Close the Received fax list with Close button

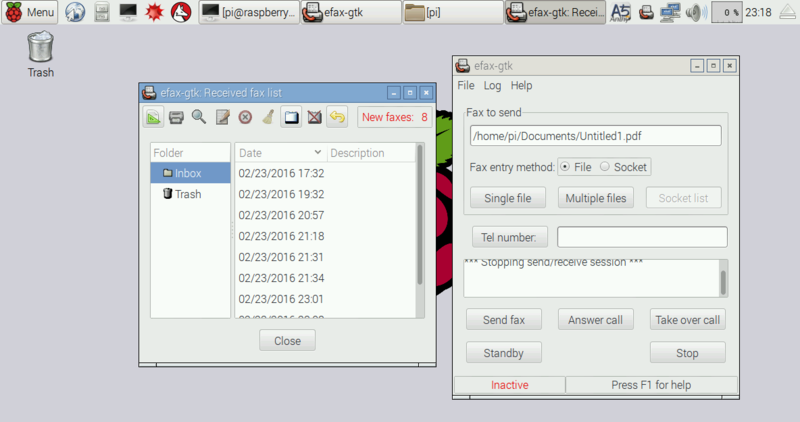tap(287, 341)
